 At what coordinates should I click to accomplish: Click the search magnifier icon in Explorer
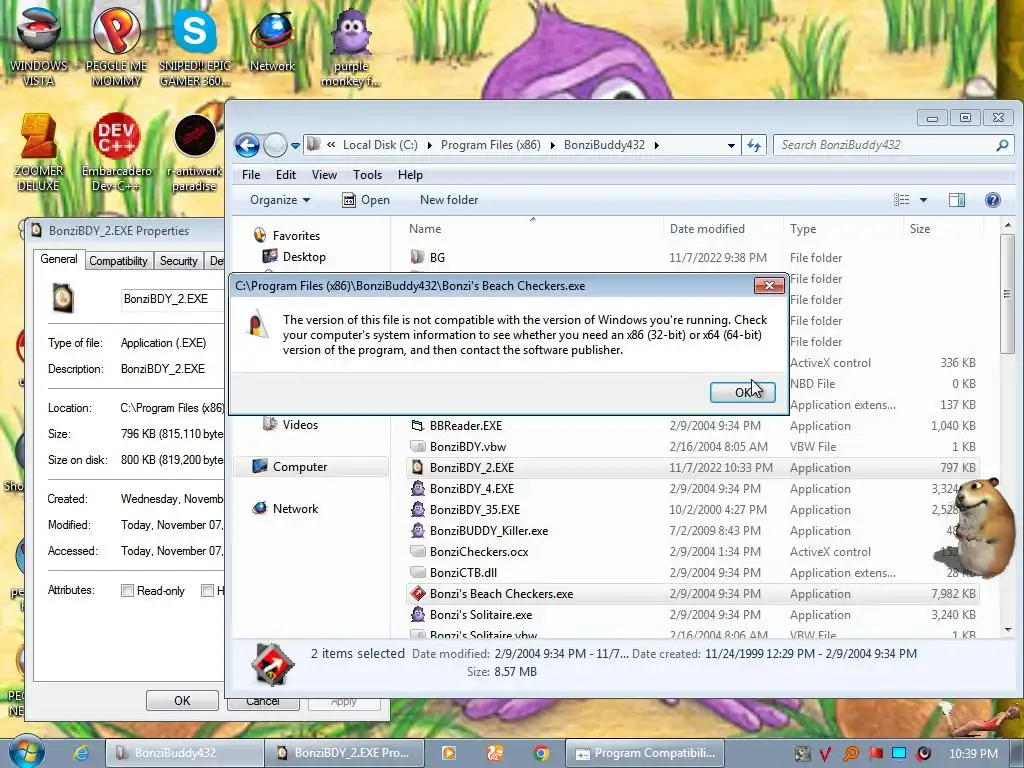(x=1002, y=145)
